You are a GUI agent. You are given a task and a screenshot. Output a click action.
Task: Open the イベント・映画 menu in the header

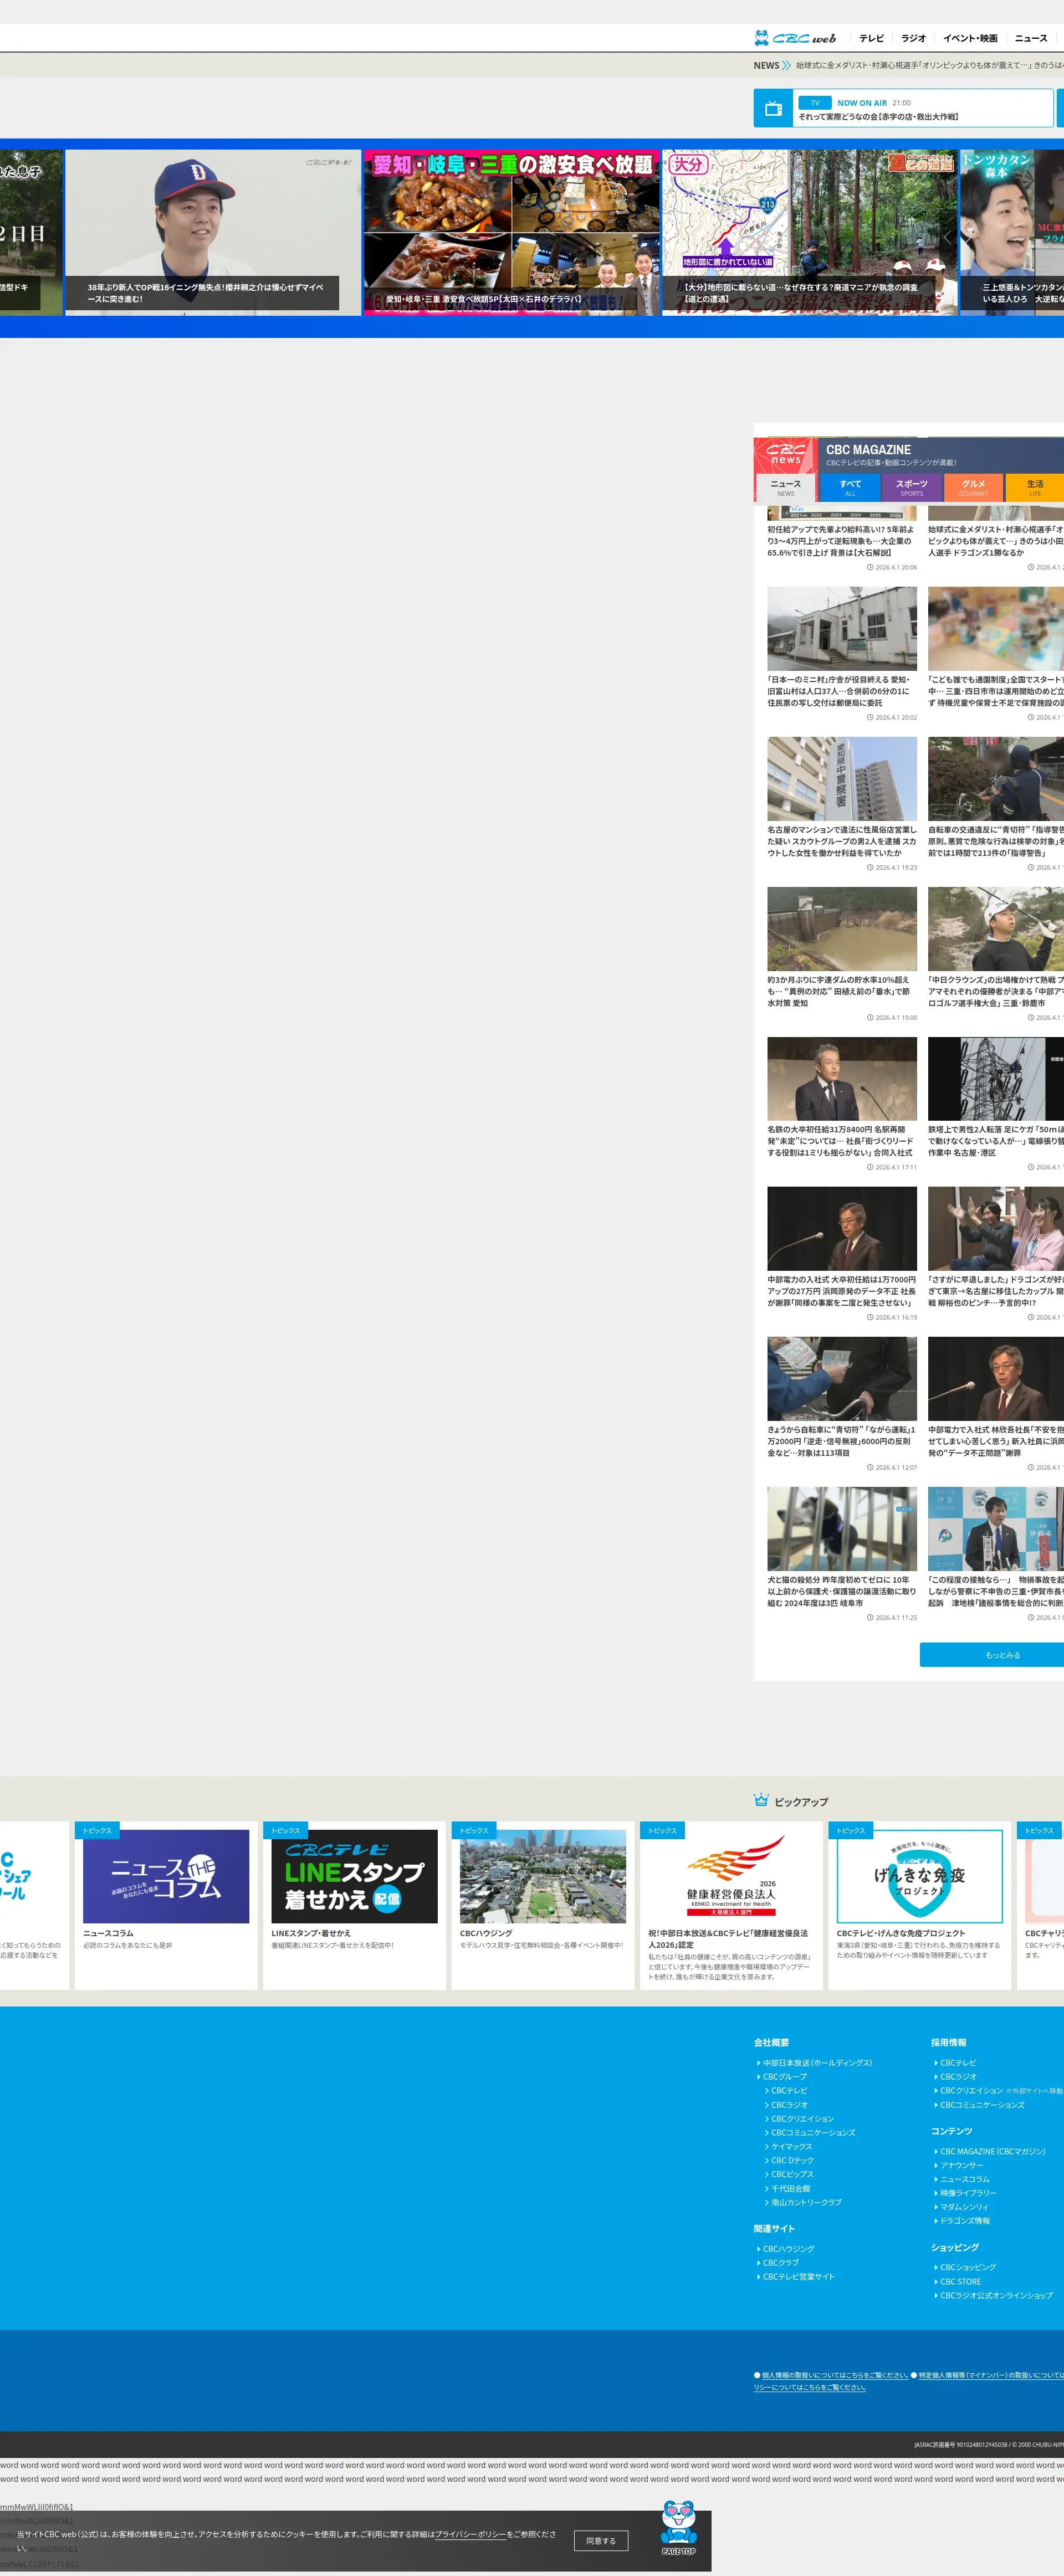click(x=970, y=38)
